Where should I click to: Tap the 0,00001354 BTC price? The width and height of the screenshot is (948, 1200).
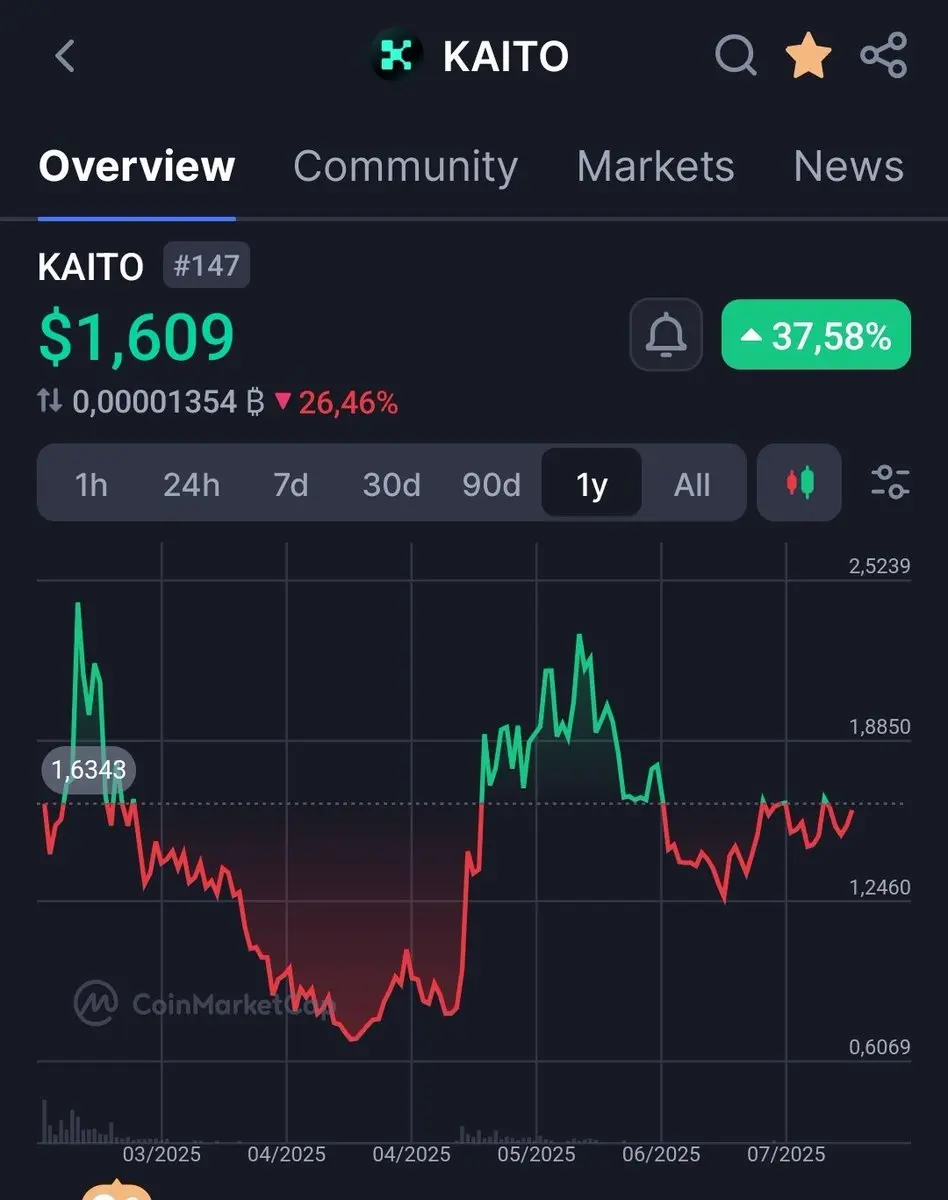(x=168, y=403)
